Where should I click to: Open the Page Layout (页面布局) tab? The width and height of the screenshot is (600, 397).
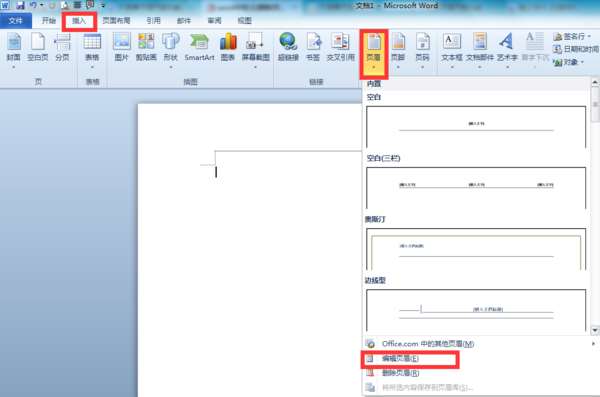(x=116, y=21)
